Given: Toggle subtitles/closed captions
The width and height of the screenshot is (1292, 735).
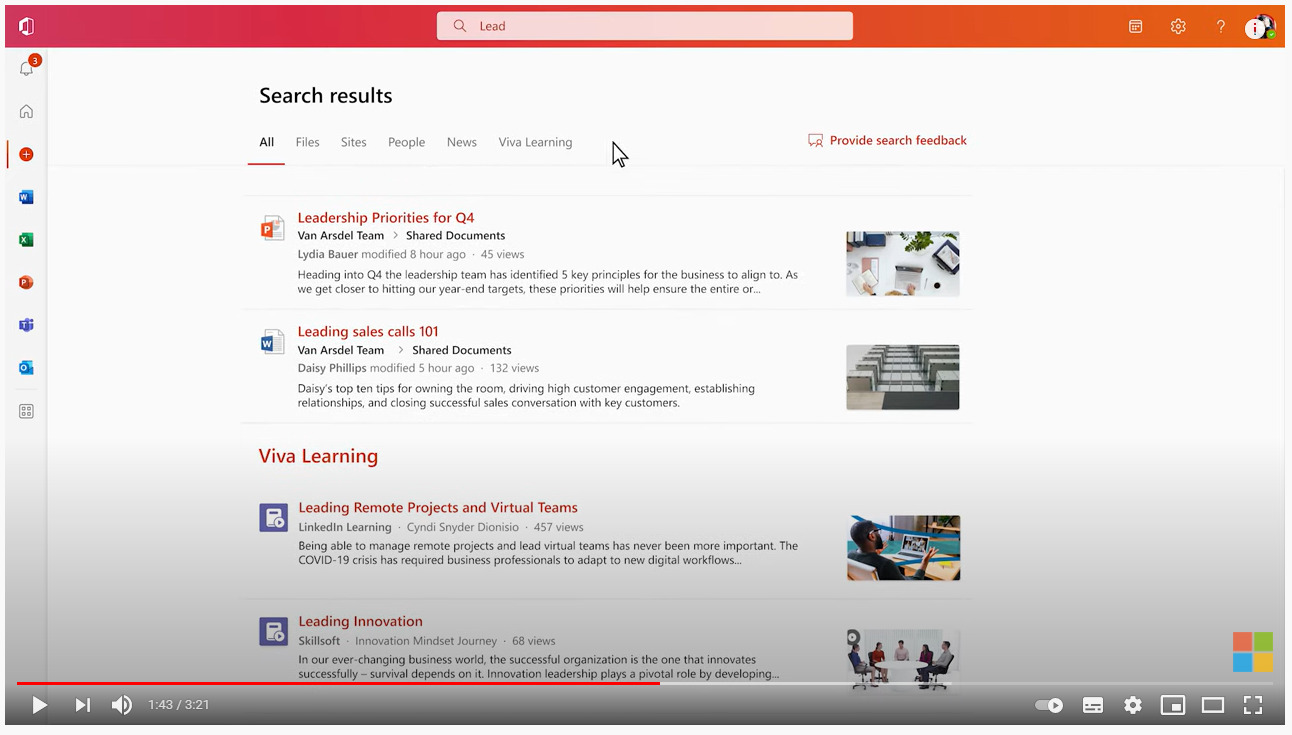Looking at the screenshot, I should pos(1093,705).
